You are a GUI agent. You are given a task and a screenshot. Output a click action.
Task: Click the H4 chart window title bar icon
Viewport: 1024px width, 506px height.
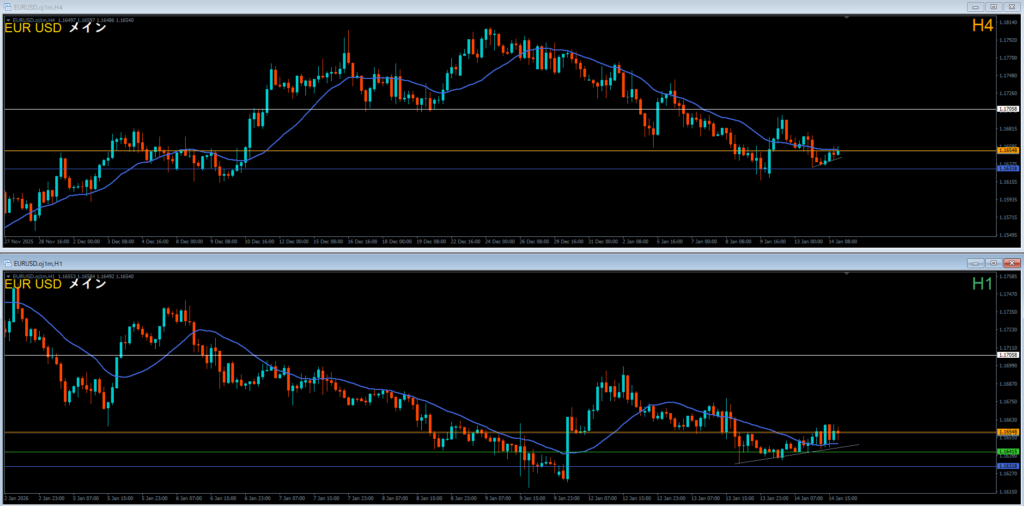[x=7, y=6]
